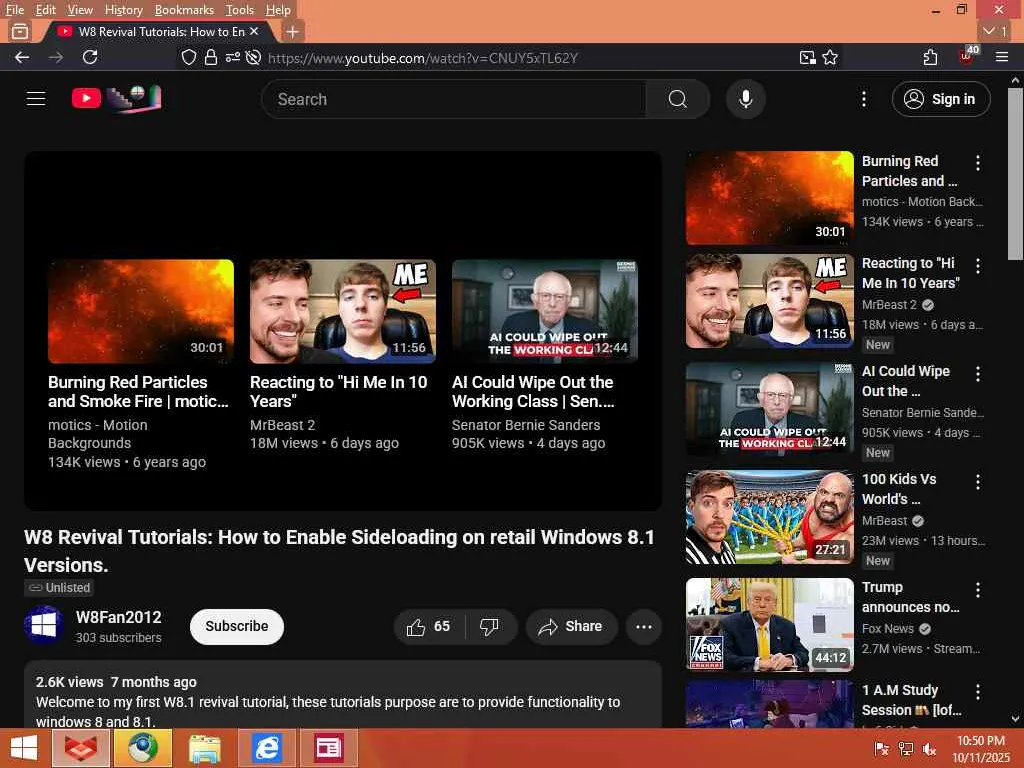The image size is (1024, 768).
Task: Open options menu for Reacting to Hi Me sidebar video
Action: pos(978,266)
